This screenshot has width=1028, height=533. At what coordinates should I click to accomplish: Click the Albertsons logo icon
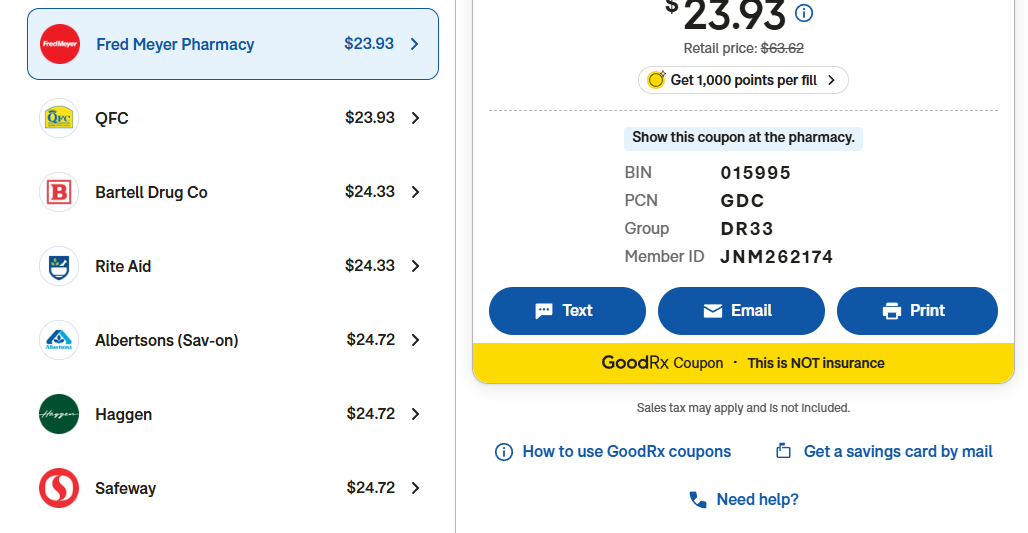(x=59, y=340)
